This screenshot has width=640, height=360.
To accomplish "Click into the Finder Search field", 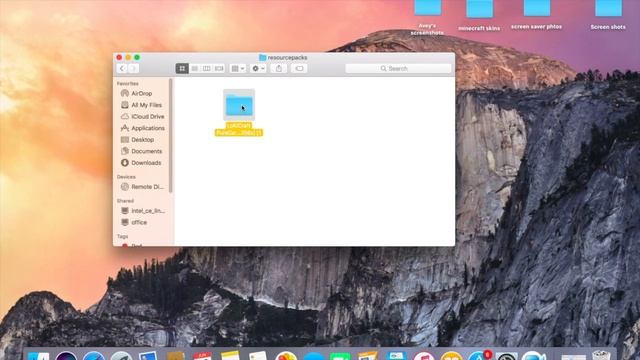I will (398, 69).
